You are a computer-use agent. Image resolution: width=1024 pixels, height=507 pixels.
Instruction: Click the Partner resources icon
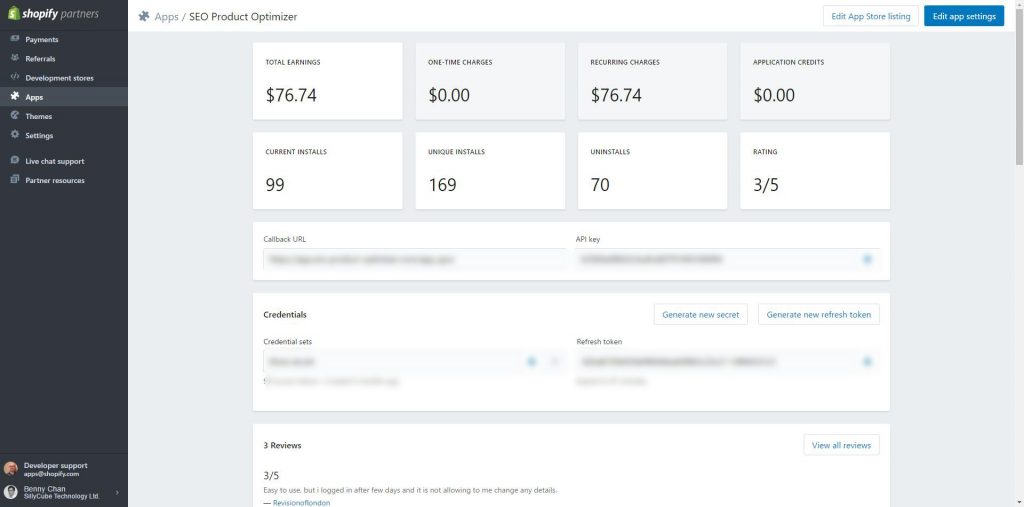tap(15, 180)
